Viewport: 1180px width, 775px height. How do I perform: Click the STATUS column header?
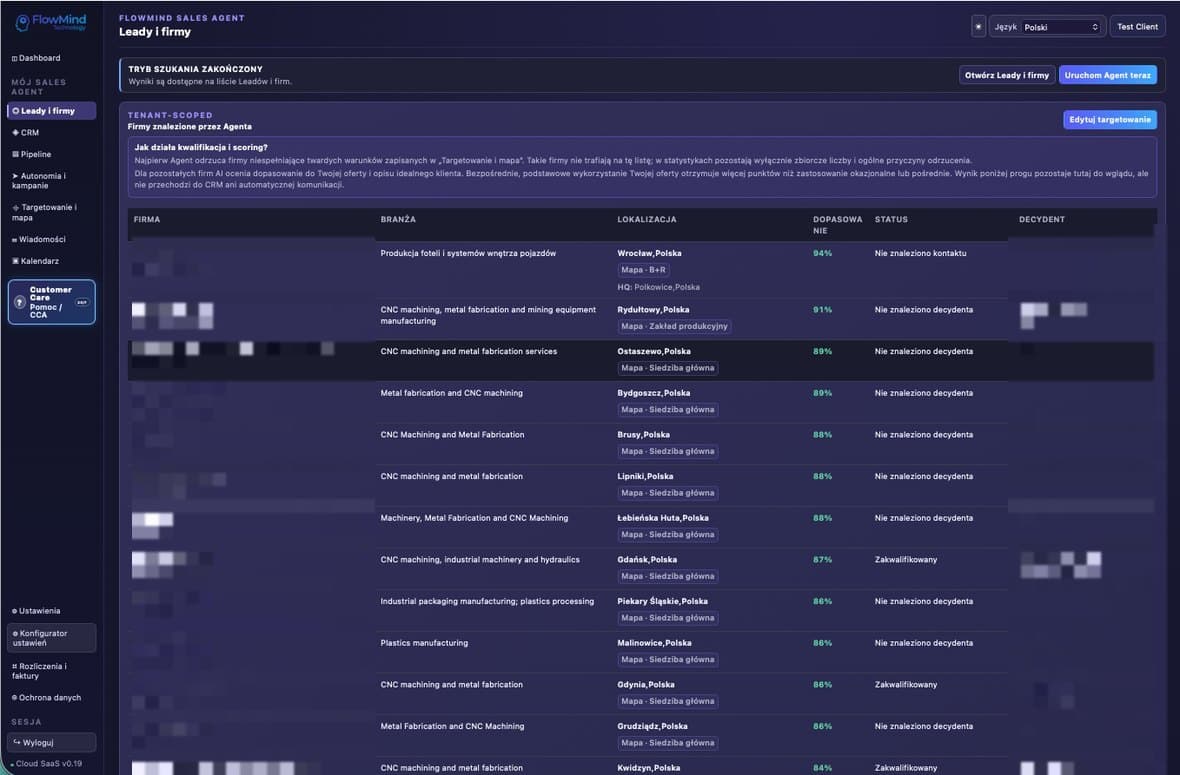(891, 220)
